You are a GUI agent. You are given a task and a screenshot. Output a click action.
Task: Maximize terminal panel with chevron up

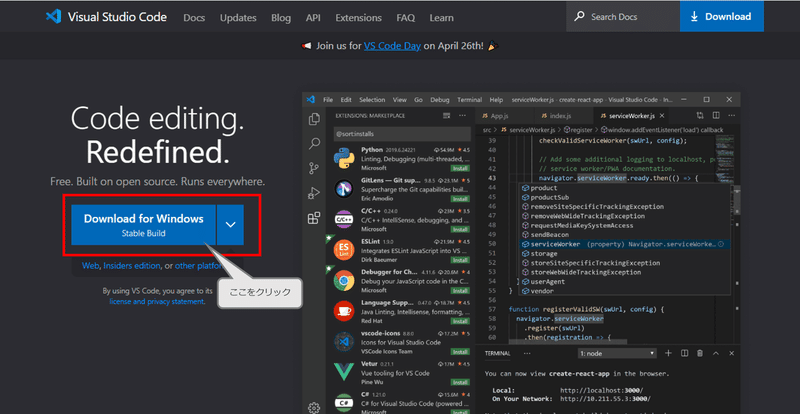click(716, 353)
